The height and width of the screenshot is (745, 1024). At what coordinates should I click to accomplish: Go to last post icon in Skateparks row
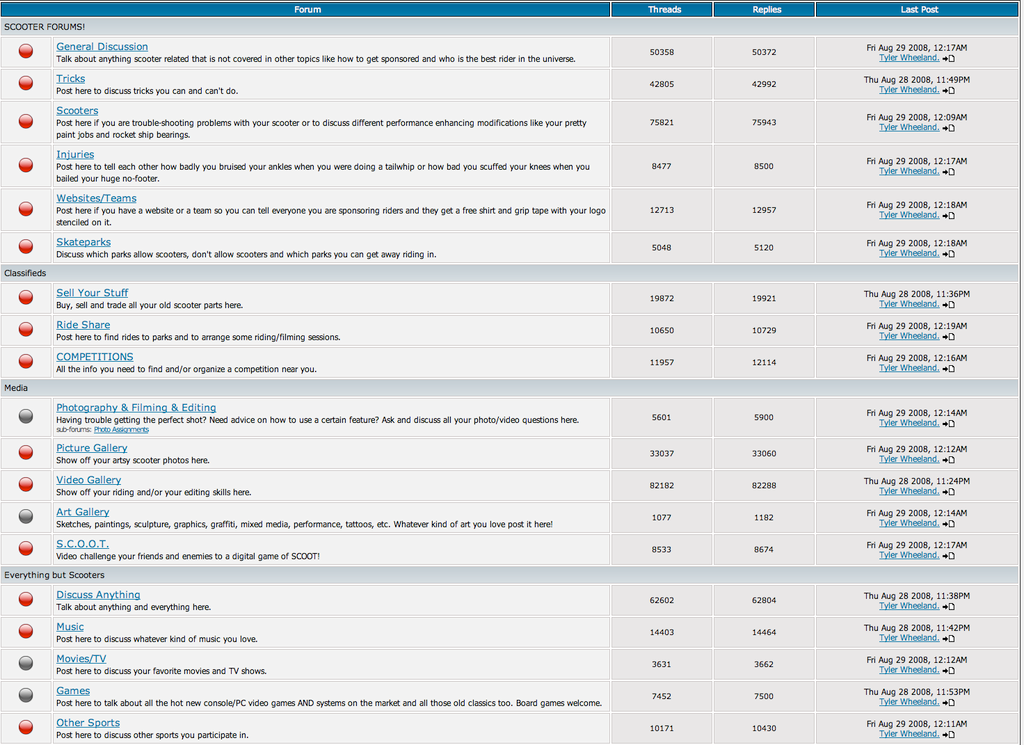pyautogui.click(x=948, y=254)
